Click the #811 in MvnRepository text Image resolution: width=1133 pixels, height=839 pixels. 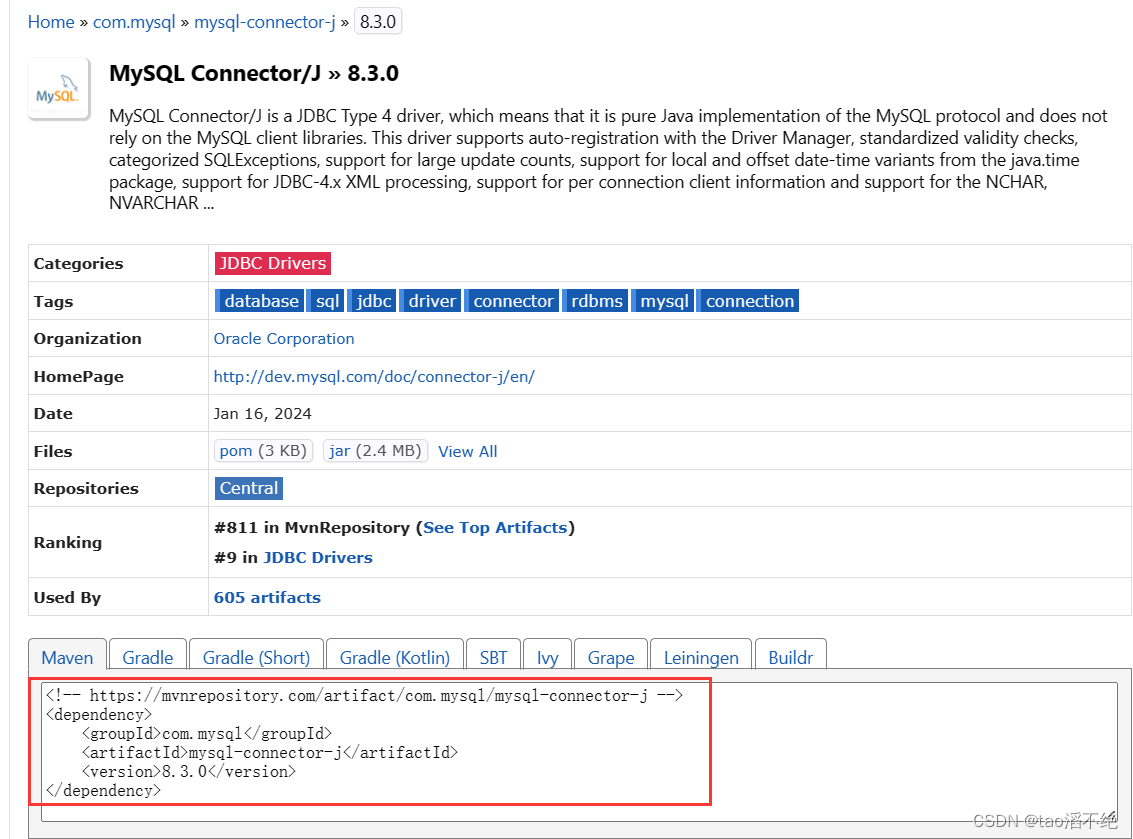coord(311,528)
